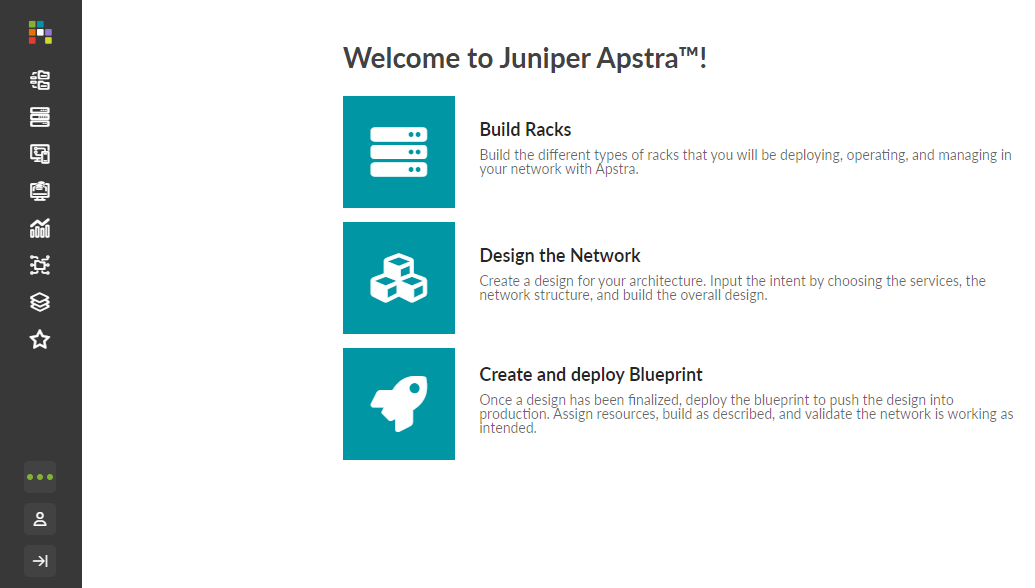
Task: Open the user profile icon
Action: click(40, 519)
